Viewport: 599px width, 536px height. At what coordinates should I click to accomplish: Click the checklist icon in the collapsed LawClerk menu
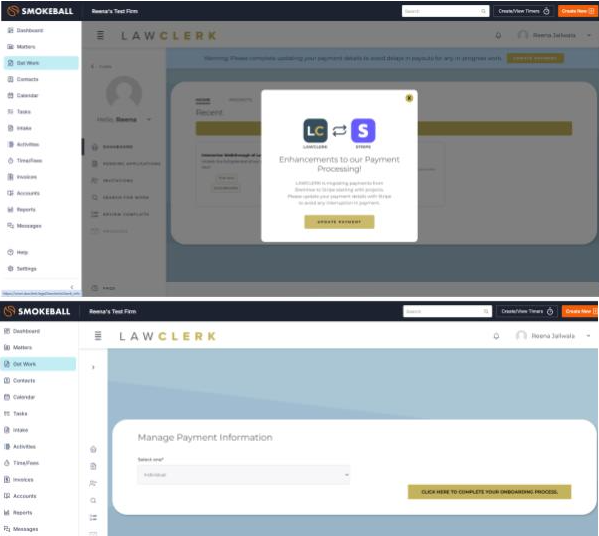tap(93, 517)
